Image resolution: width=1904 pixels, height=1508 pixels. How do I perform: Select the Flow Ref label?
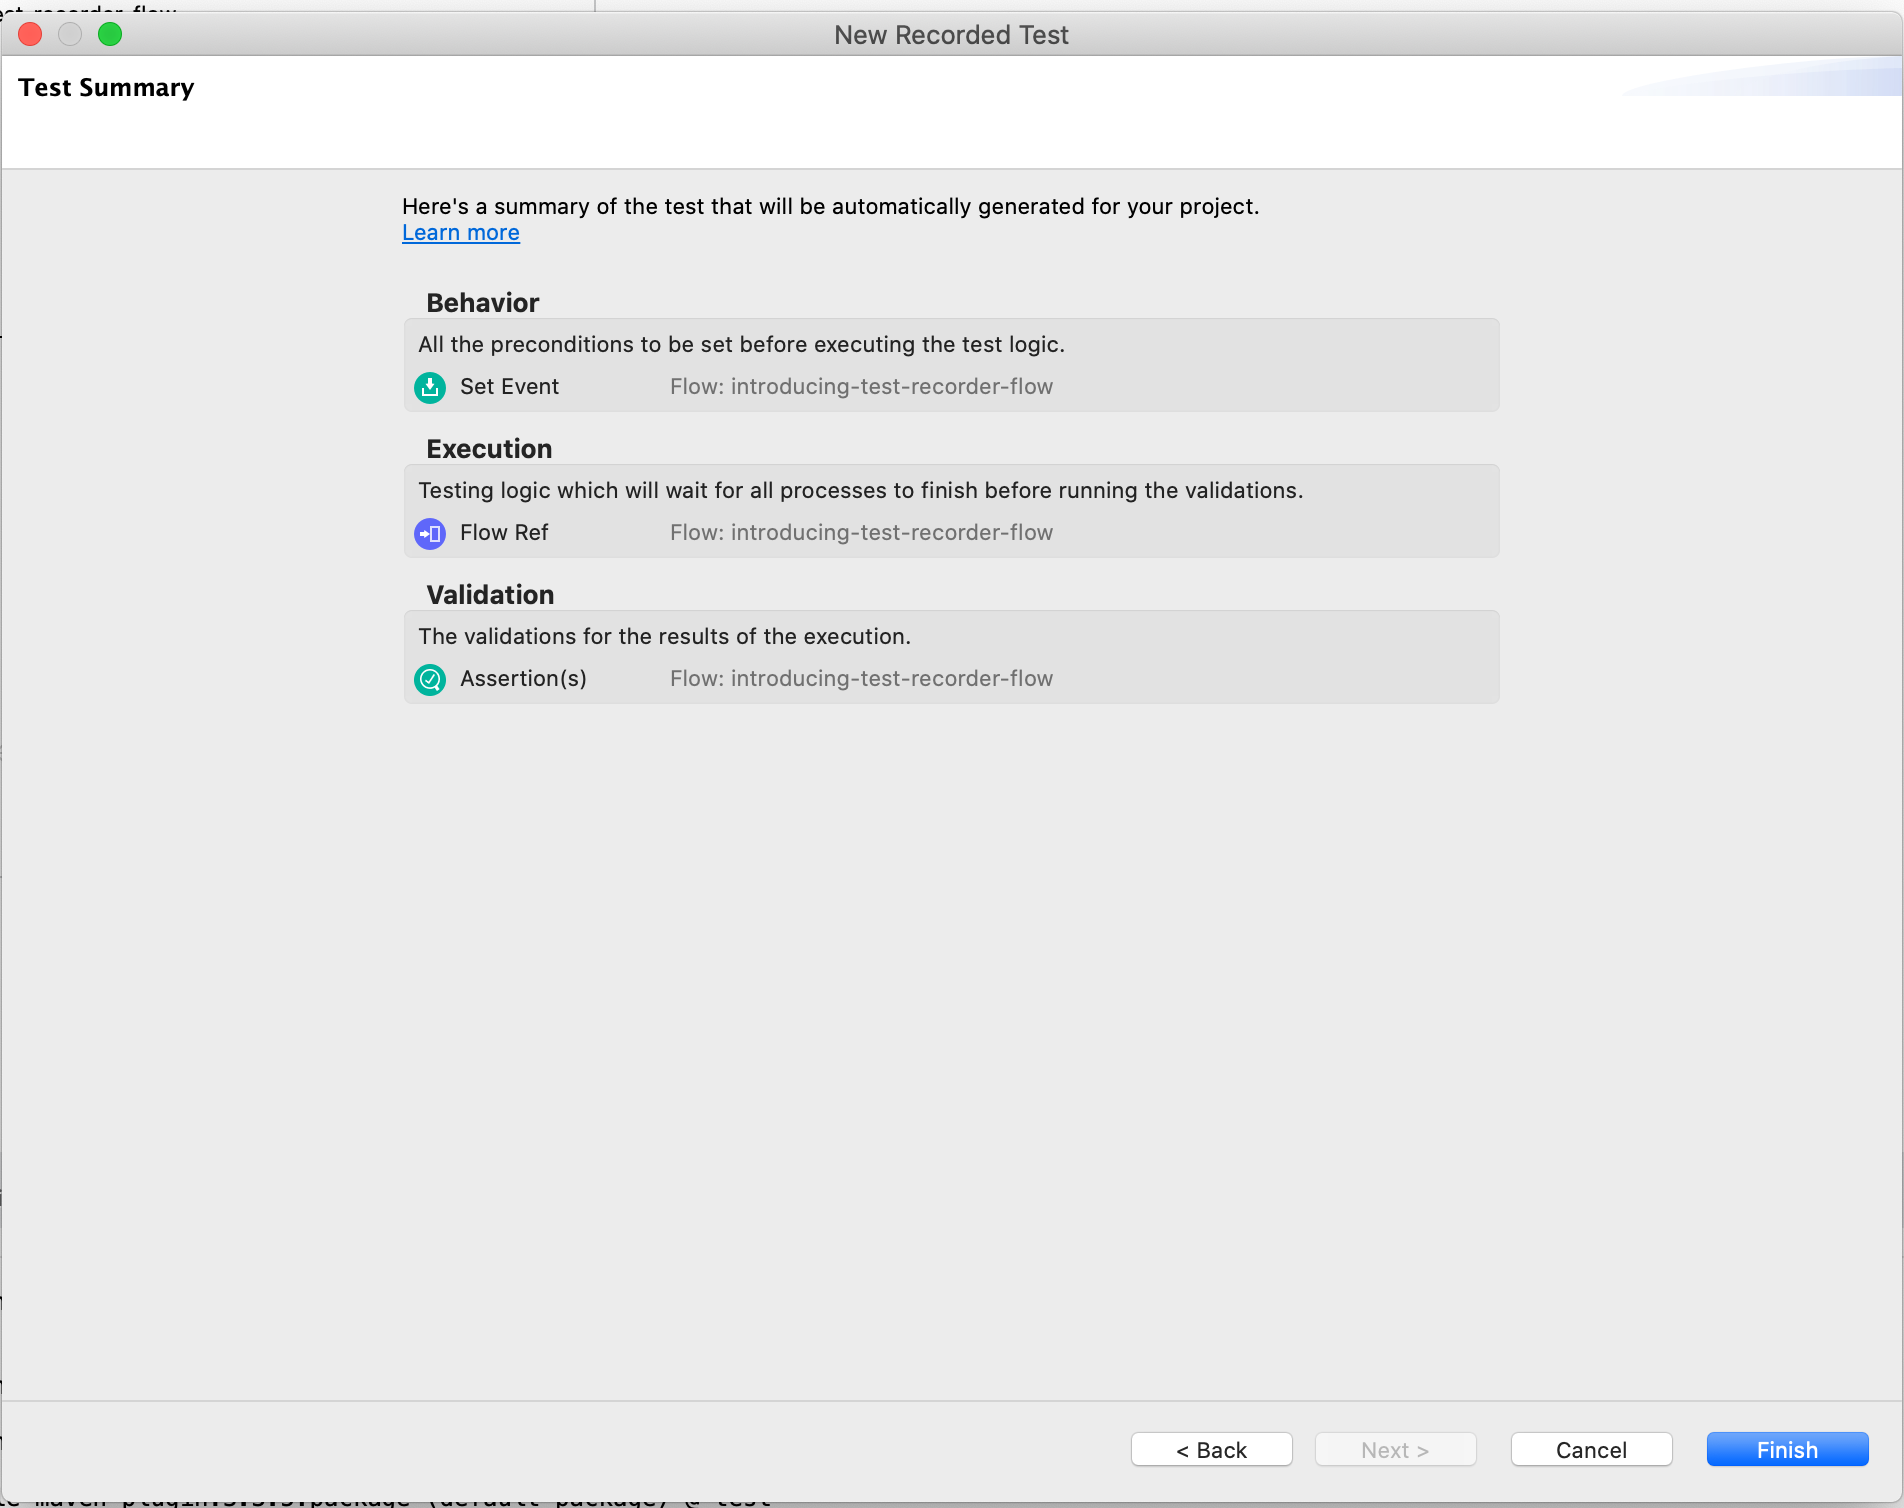tap(504, 533)
